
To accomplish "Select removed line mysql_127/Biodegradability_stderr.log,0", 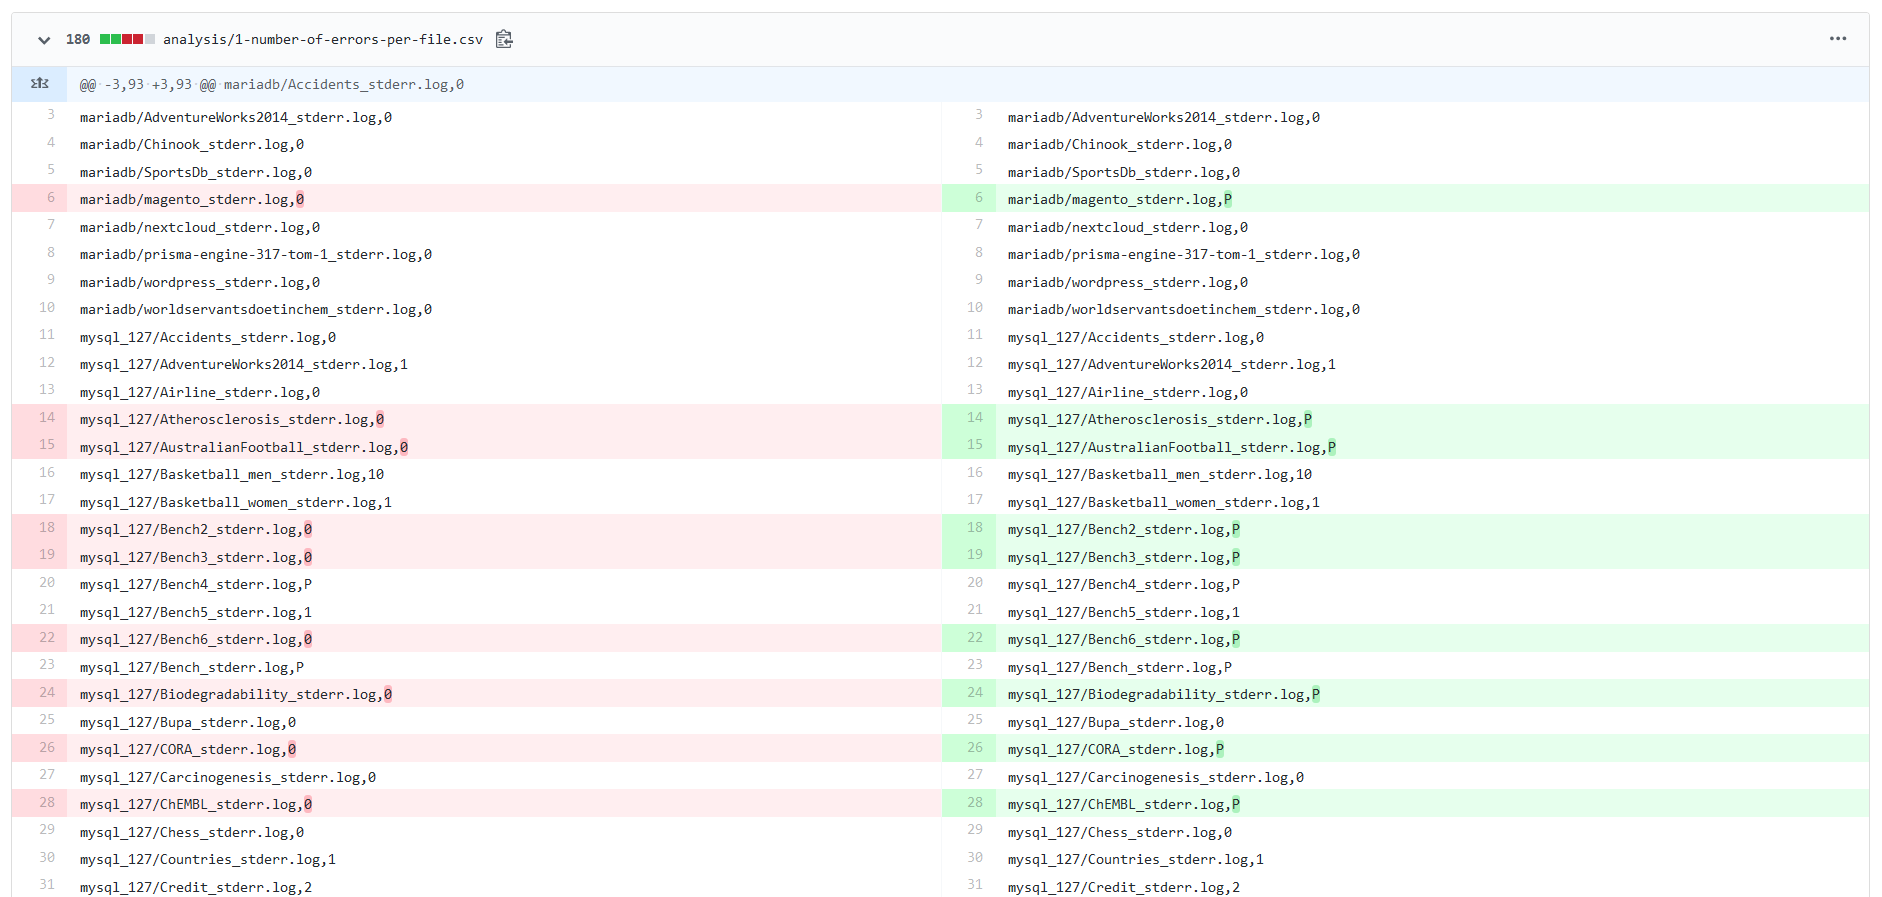I will pos(236,695).
